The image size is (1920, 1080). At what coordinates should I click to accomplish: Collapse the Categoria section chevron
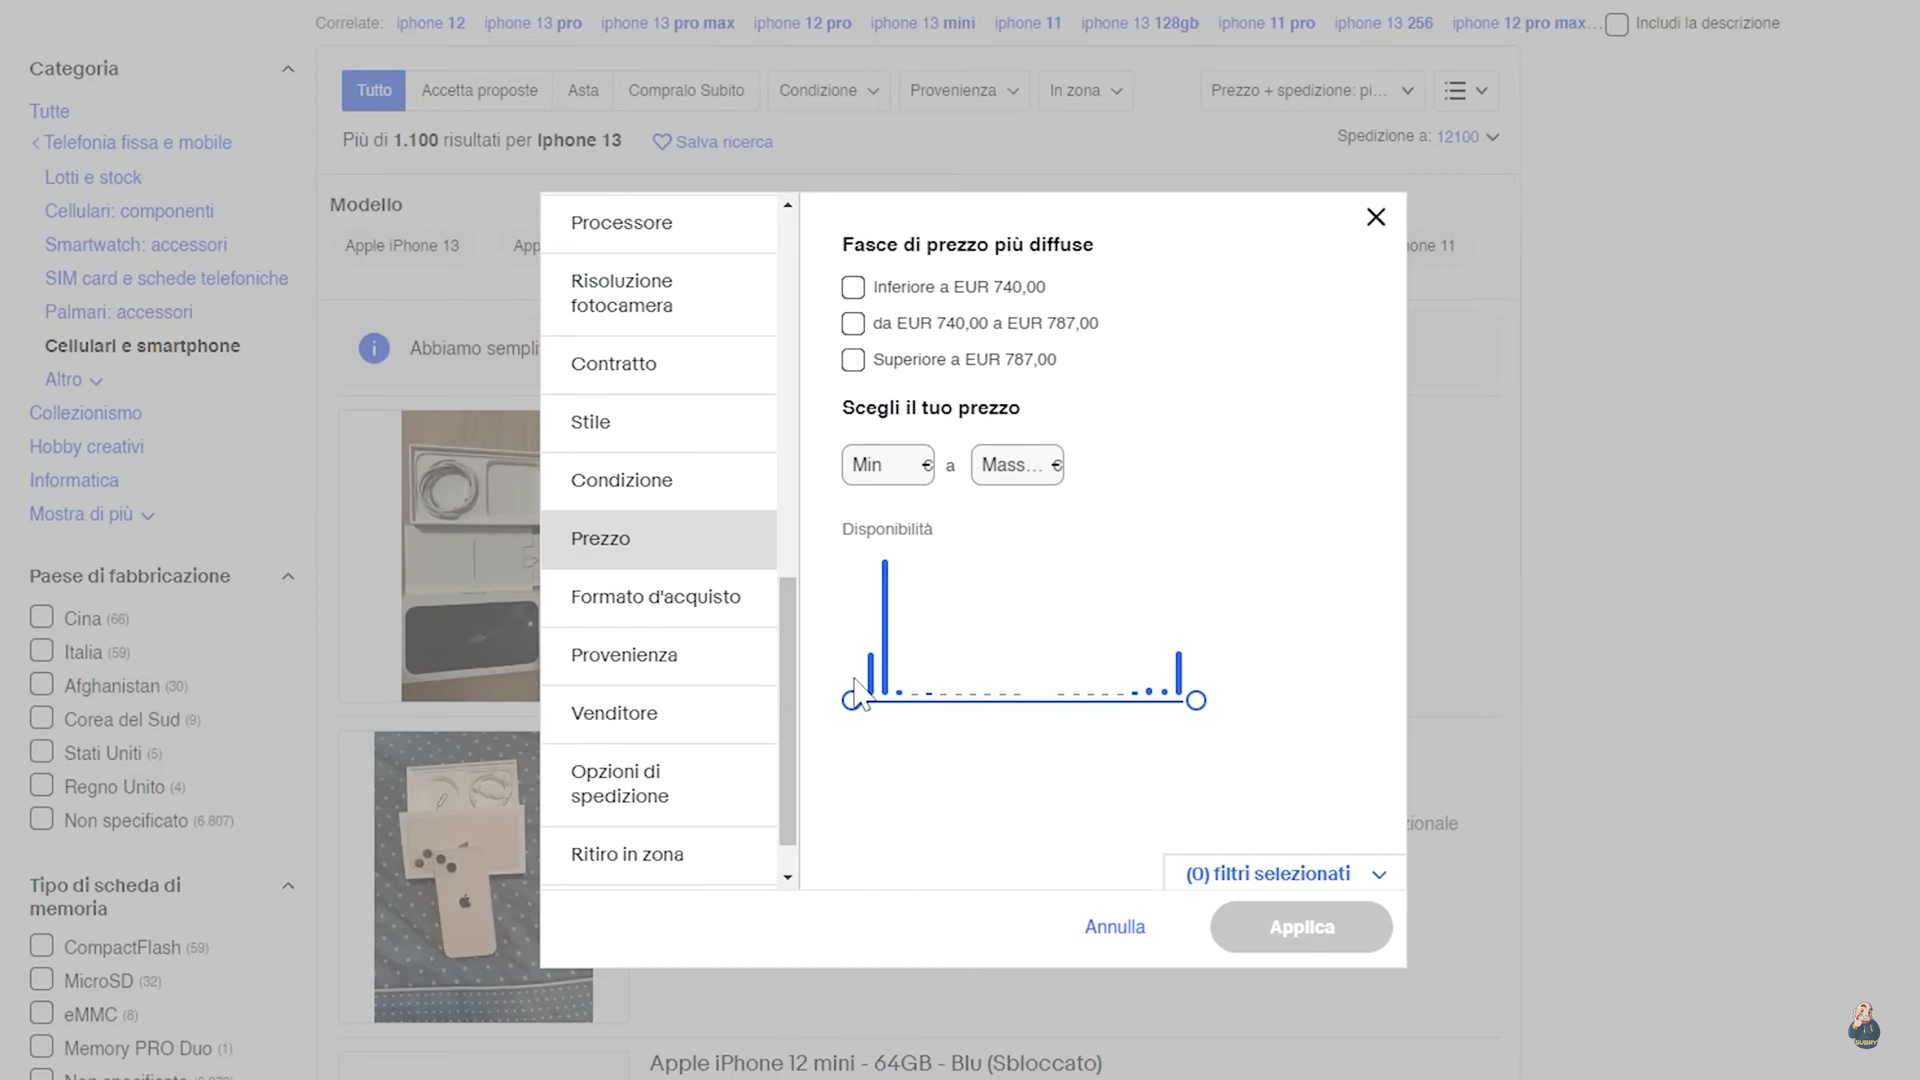pos(288,69)
